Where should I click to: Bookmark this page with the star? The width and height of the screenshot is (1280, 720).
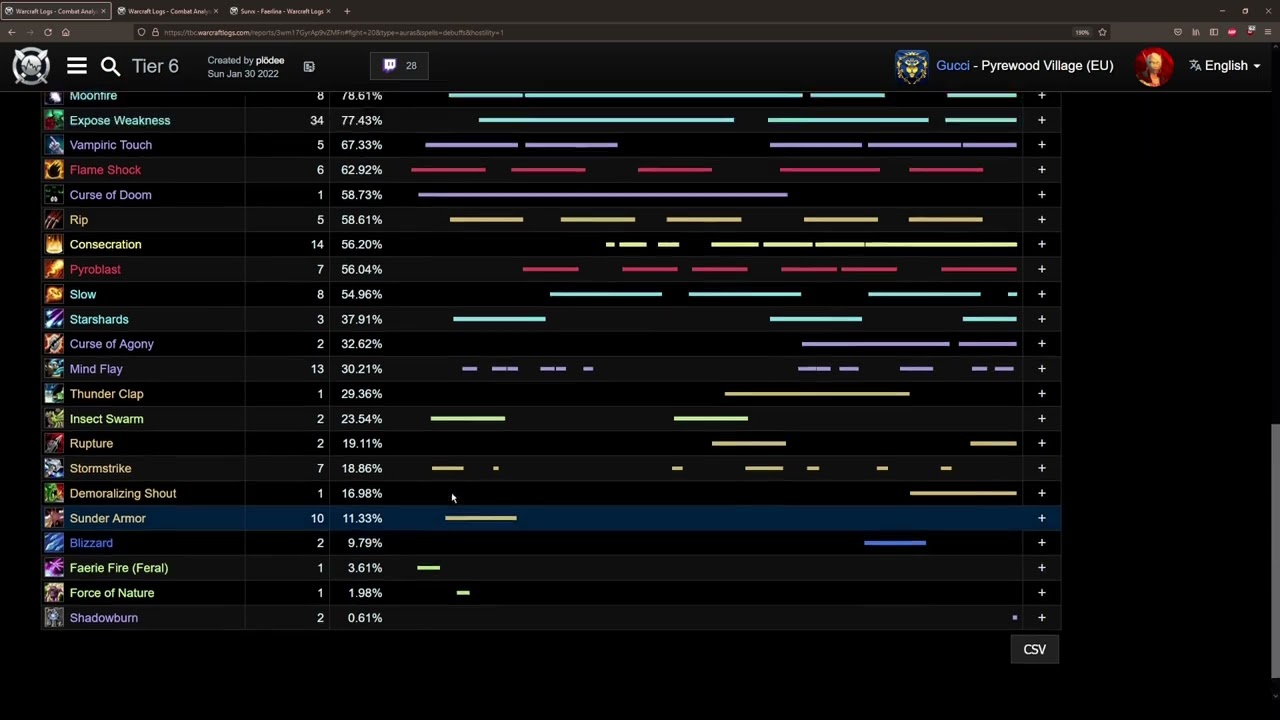(x=1102, y=32)
